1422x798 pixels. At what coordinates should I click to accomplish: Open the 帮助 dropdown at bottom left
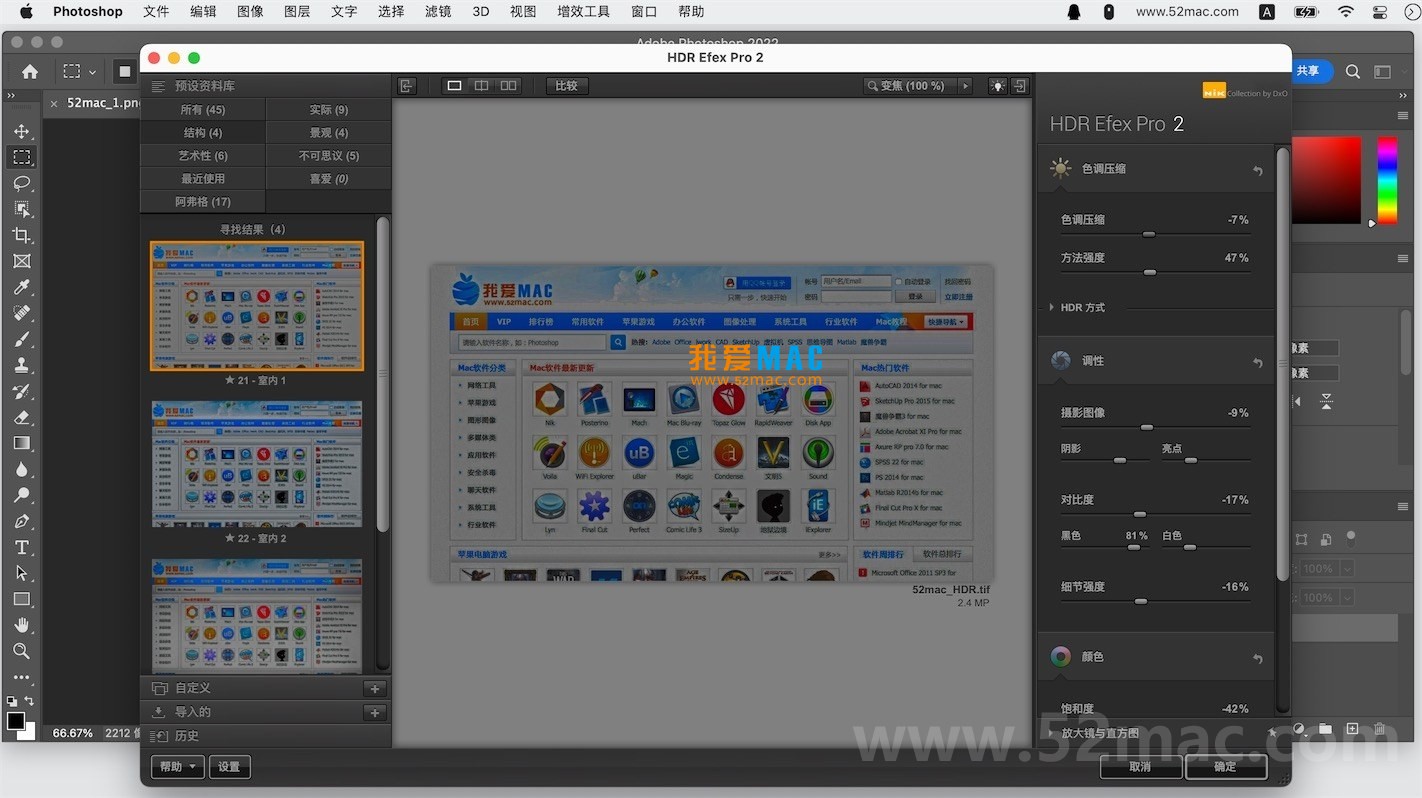(178, 767)
